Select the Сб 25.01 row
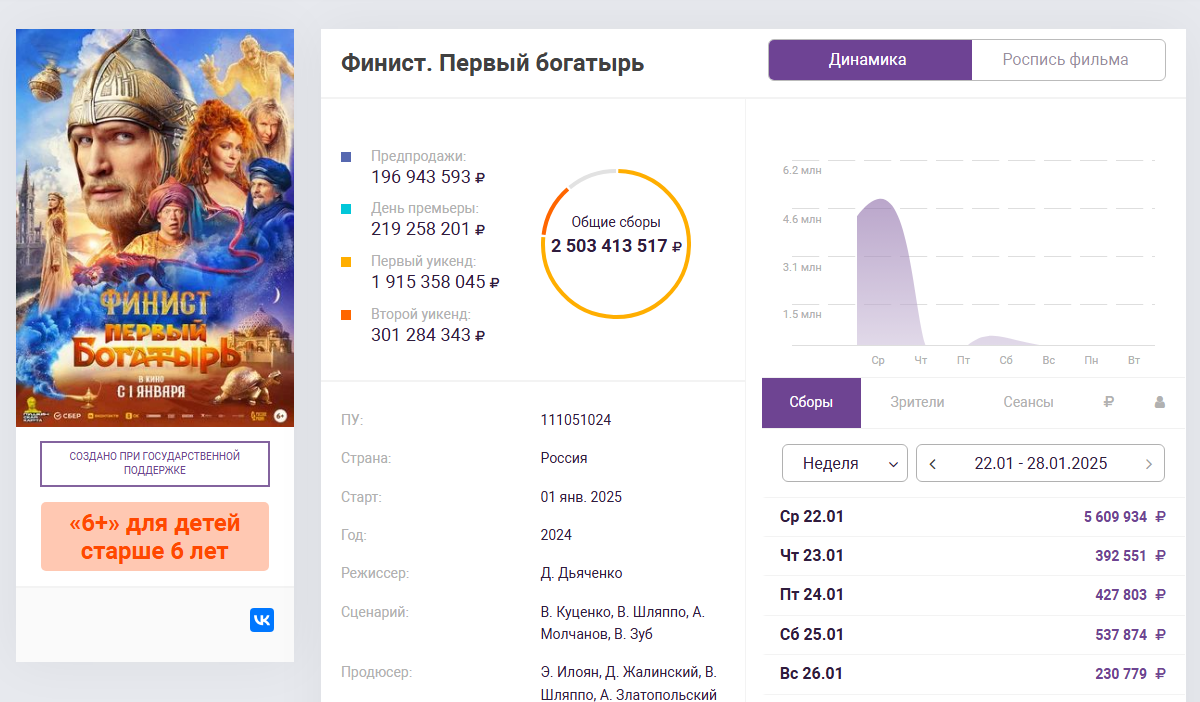This screenshot has width=1200, height=702. (x=973, y=635)
